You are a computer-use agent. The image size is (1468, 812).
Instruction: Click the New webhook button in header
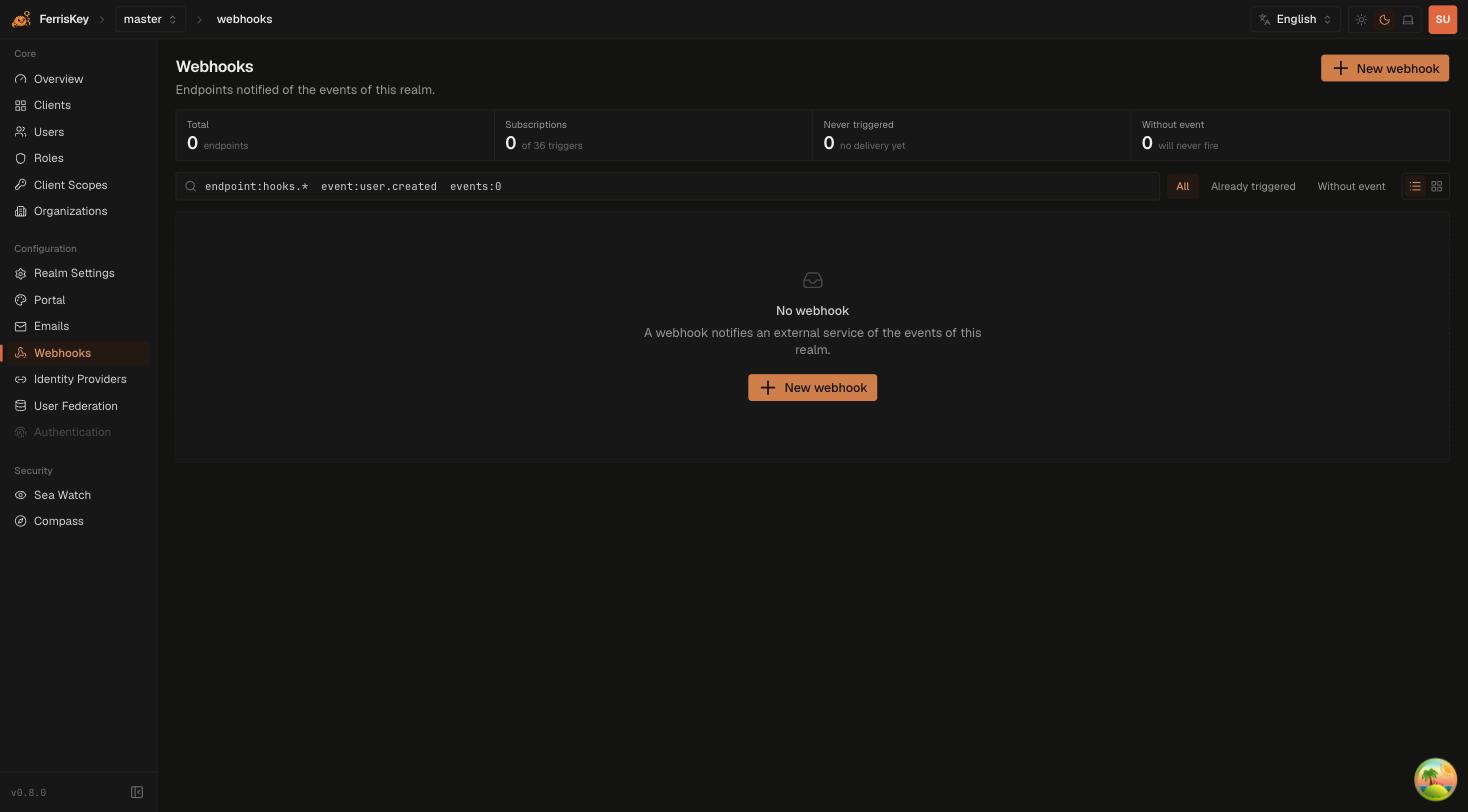pyautogui.click(x=1385, y=68)
